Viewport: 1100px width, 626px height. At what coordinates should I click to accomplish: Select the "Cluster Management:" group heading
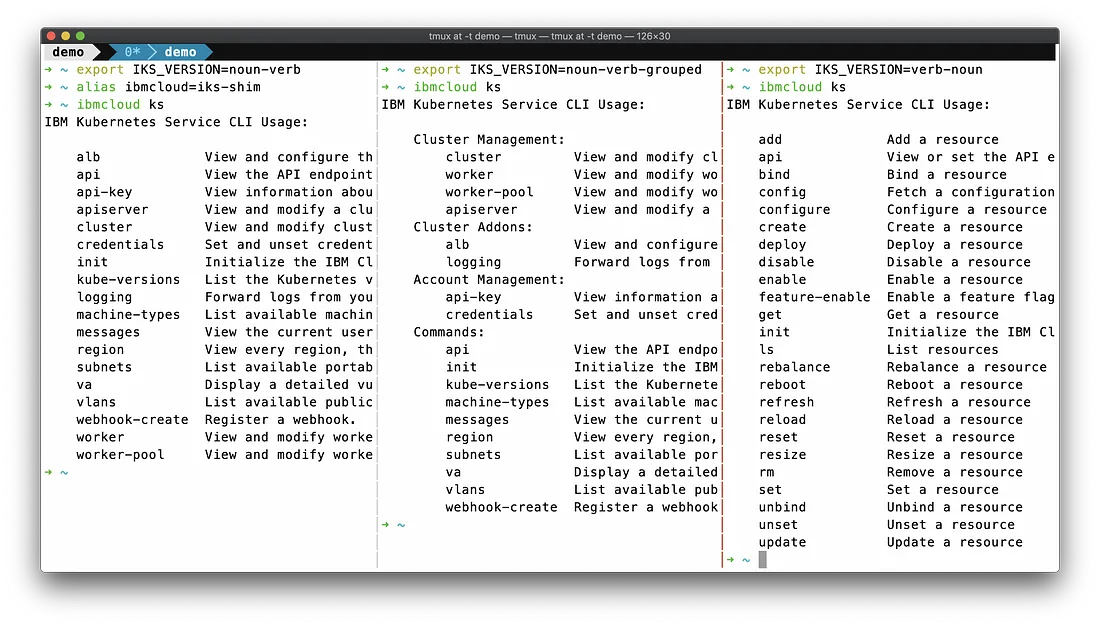489,140
